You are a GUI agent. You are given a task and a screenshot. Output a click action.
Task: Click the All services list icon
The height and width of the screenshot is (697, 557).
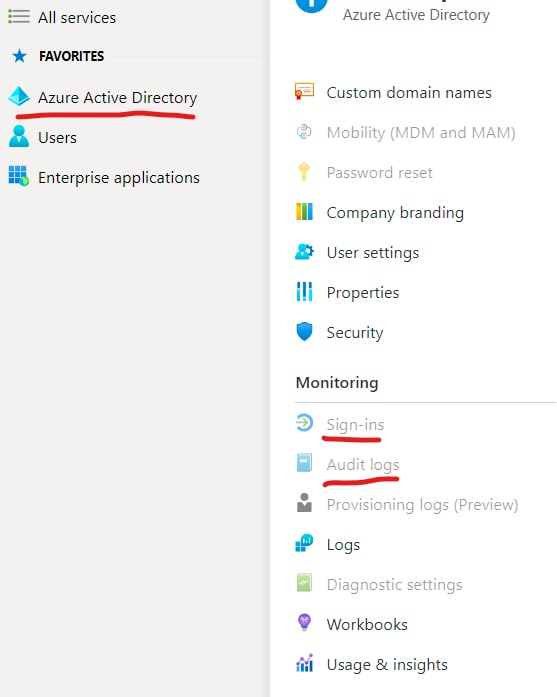pyautogui.click(x=19, y=17)
